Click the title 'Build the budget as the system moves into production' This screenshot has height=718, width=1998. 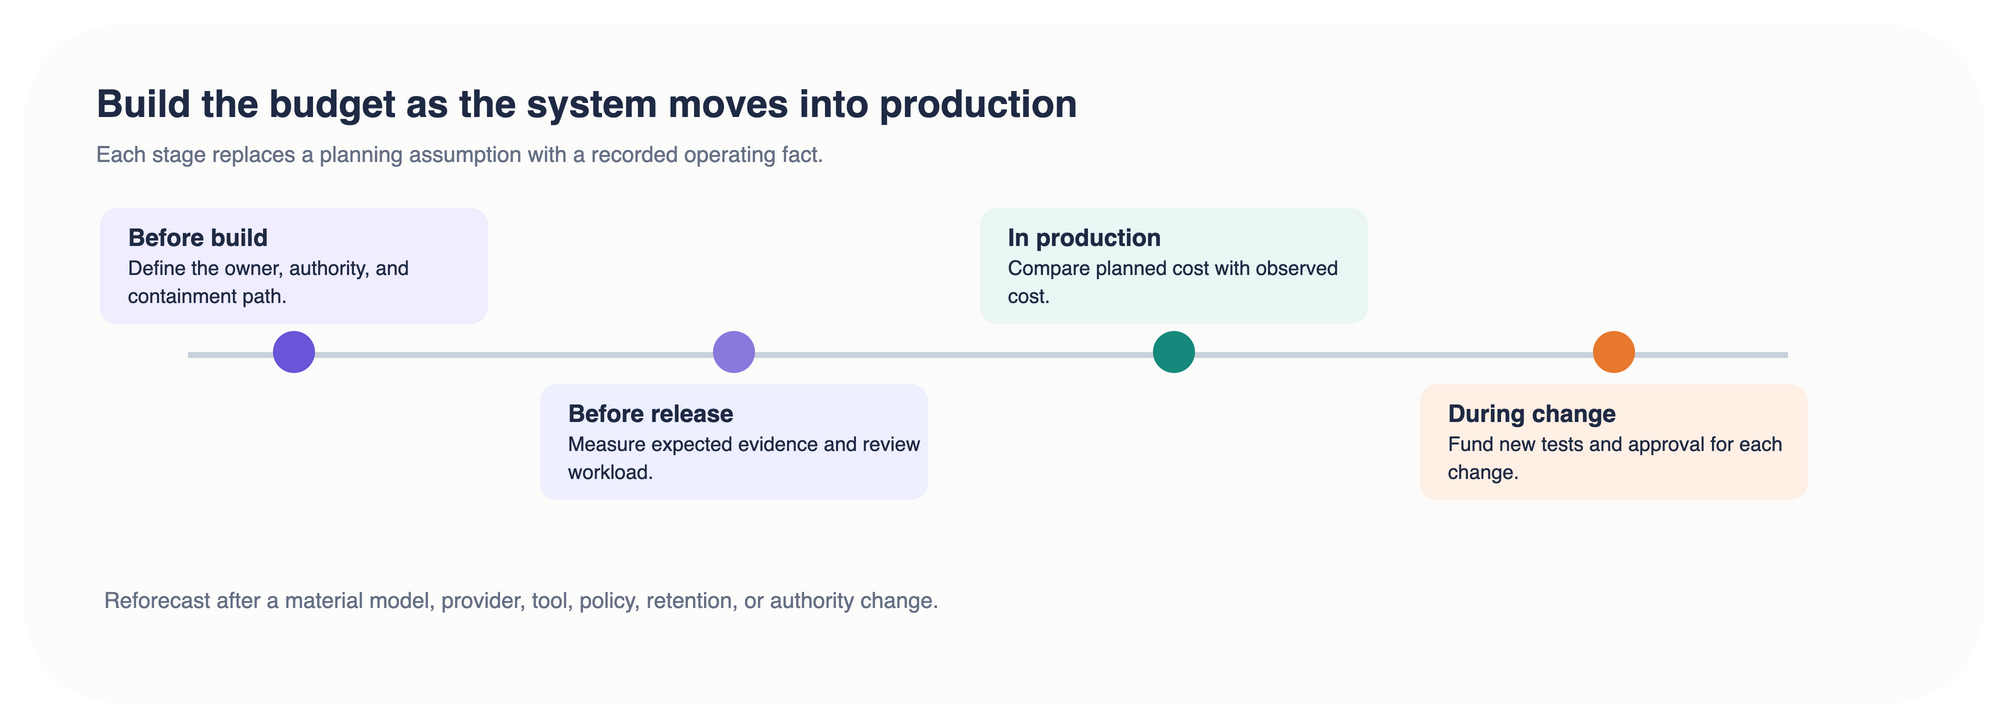point(587,105)
